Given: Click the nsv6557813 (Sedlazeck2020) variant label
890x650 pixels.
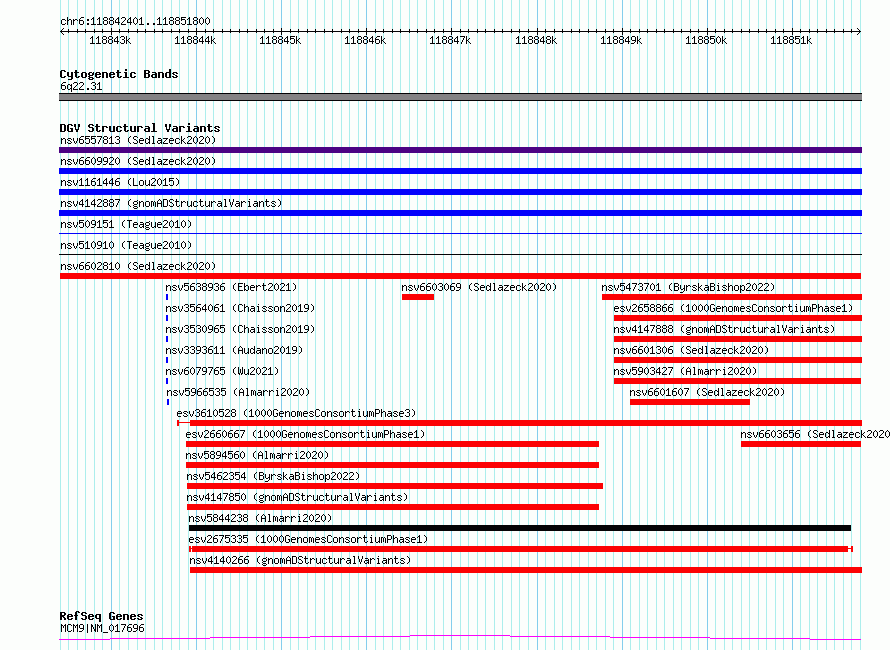Looking at the screenshot, I should [x=138, y=140].
